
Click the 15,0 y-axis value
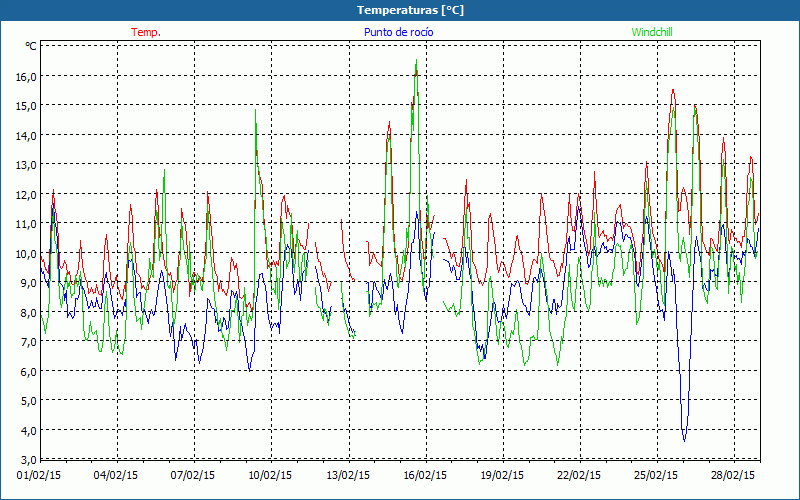click(x=26, y=106)
